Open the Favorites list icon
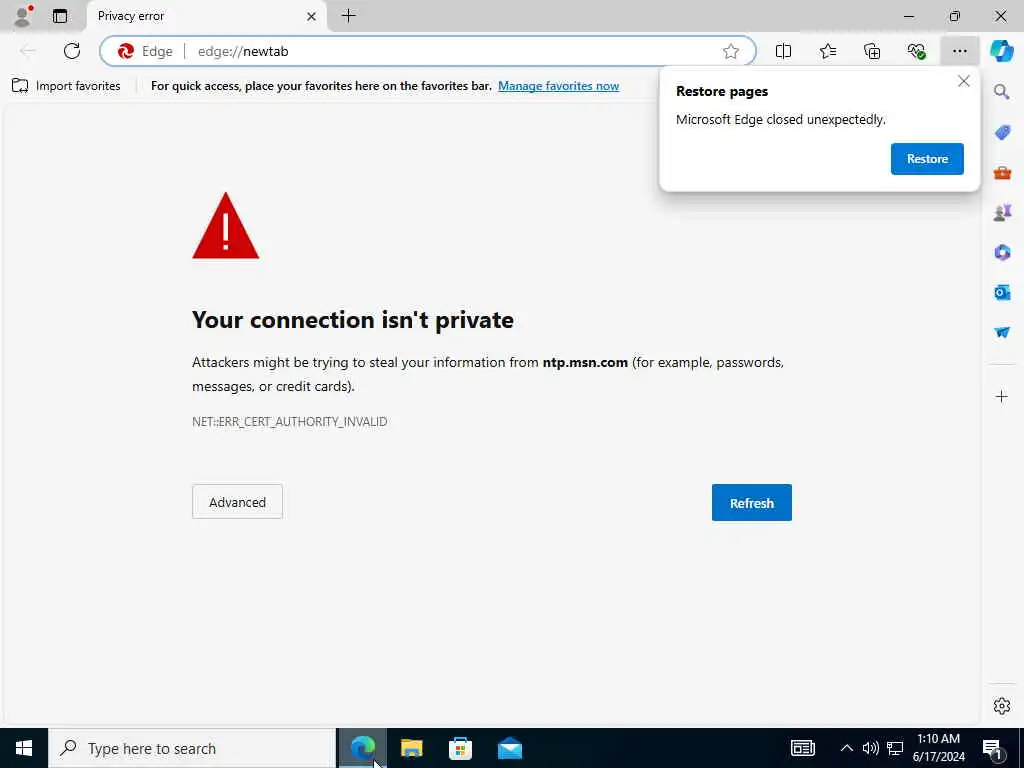 [827, 51]
